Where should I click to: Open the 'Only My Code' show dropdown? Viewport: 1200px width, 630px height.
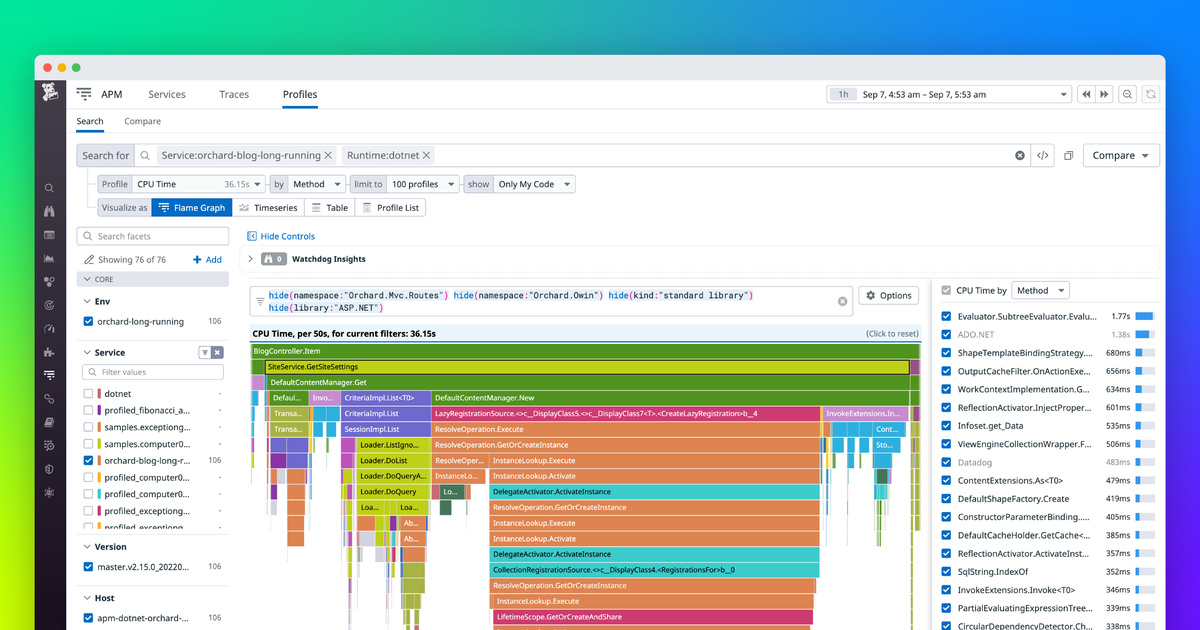pyautogui.click(x=534, y=184)
